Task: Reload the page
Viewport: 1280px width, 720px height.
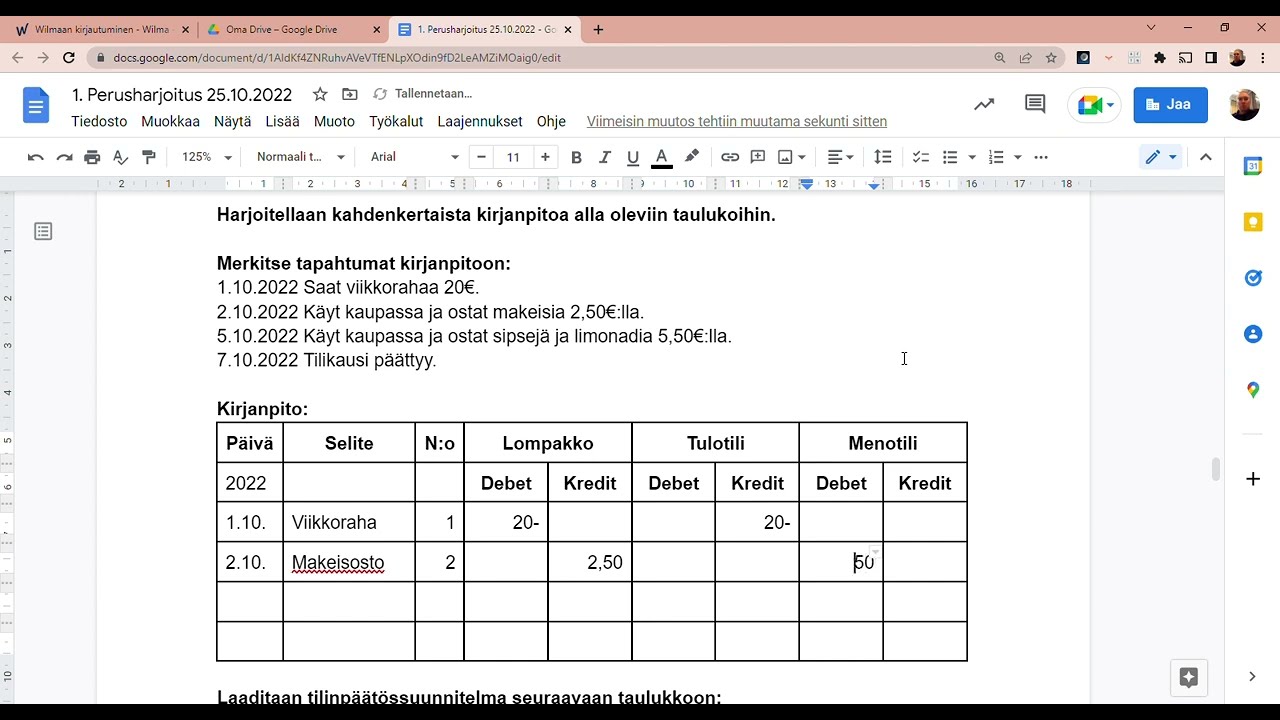Action: pos(68,58)
